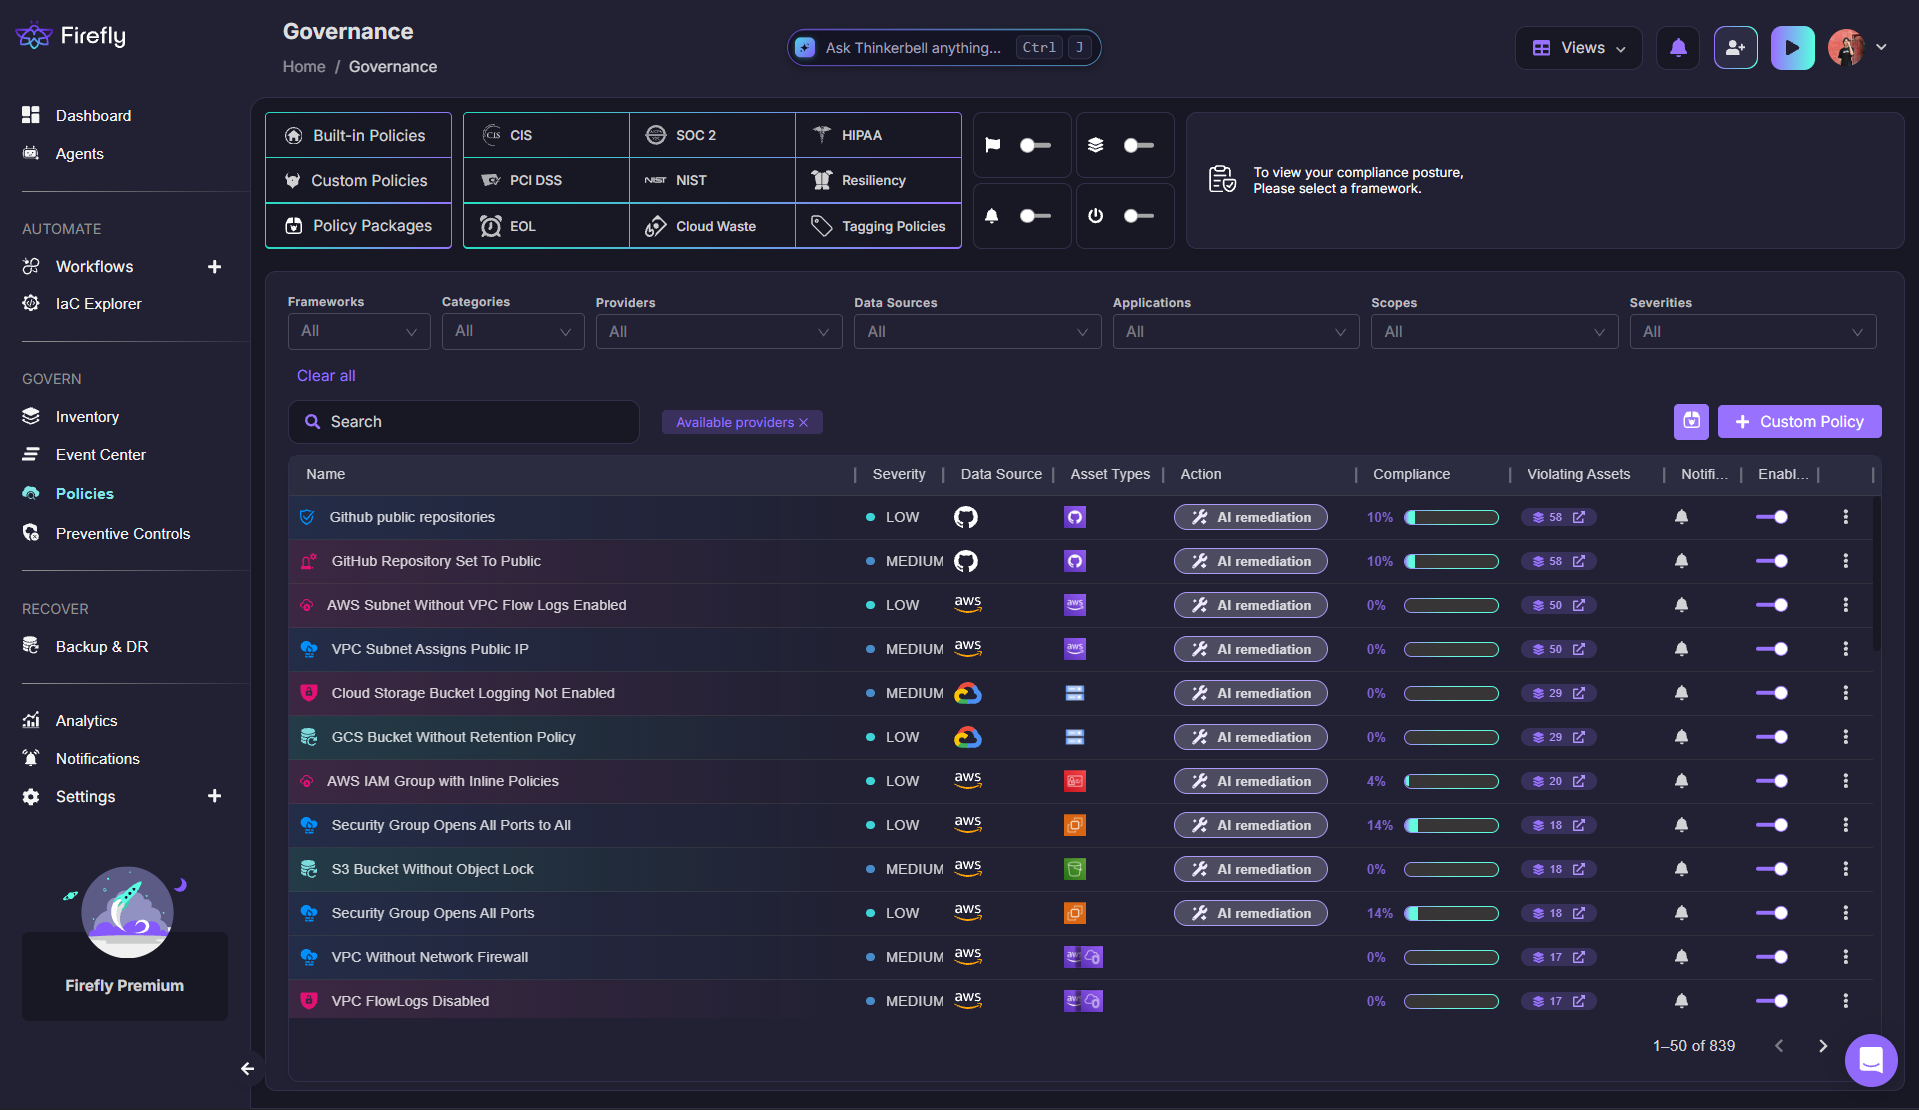Image resolution: width=1919 pixels, height=1110 pixels.
Task: Disable the Security Group Opens All Ports to All toggle
Action: [1772, 825]
